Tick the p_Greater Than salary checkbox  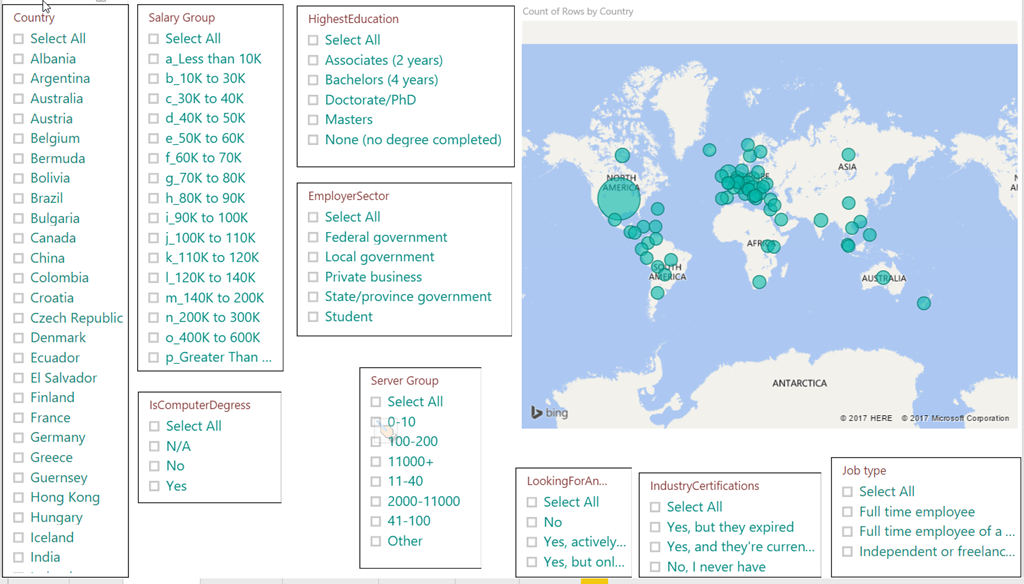[154, 357]
